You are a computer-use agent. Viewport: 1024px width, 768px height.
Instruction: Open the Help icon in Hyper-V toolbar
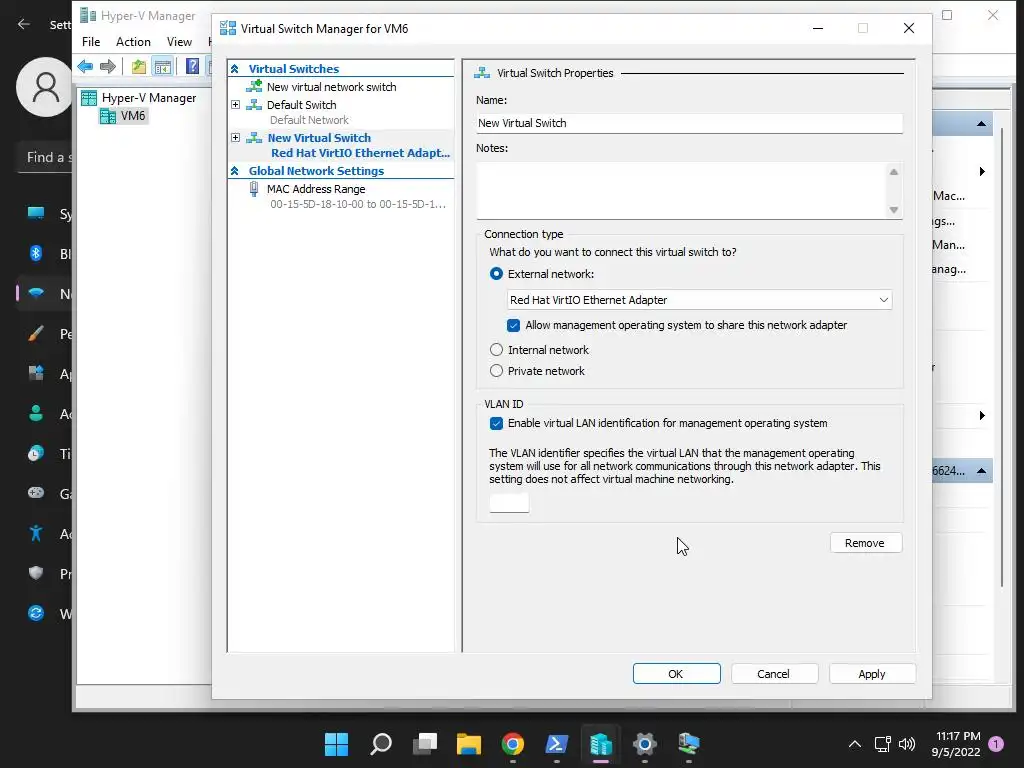click(192, 66)
